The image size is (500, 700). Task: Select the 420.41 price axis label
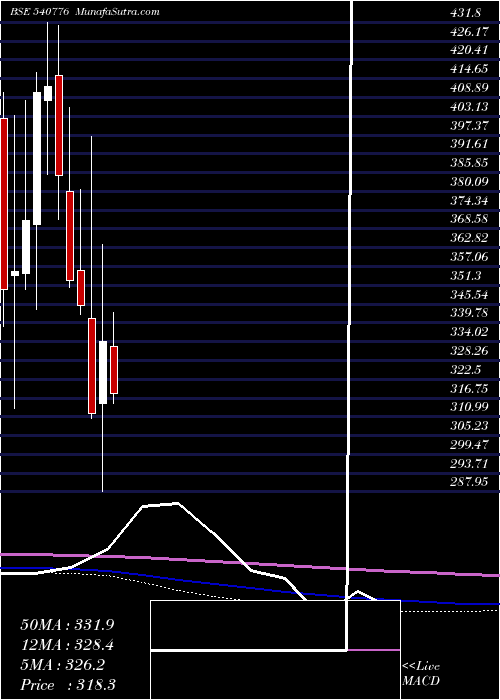click(469, 50)
